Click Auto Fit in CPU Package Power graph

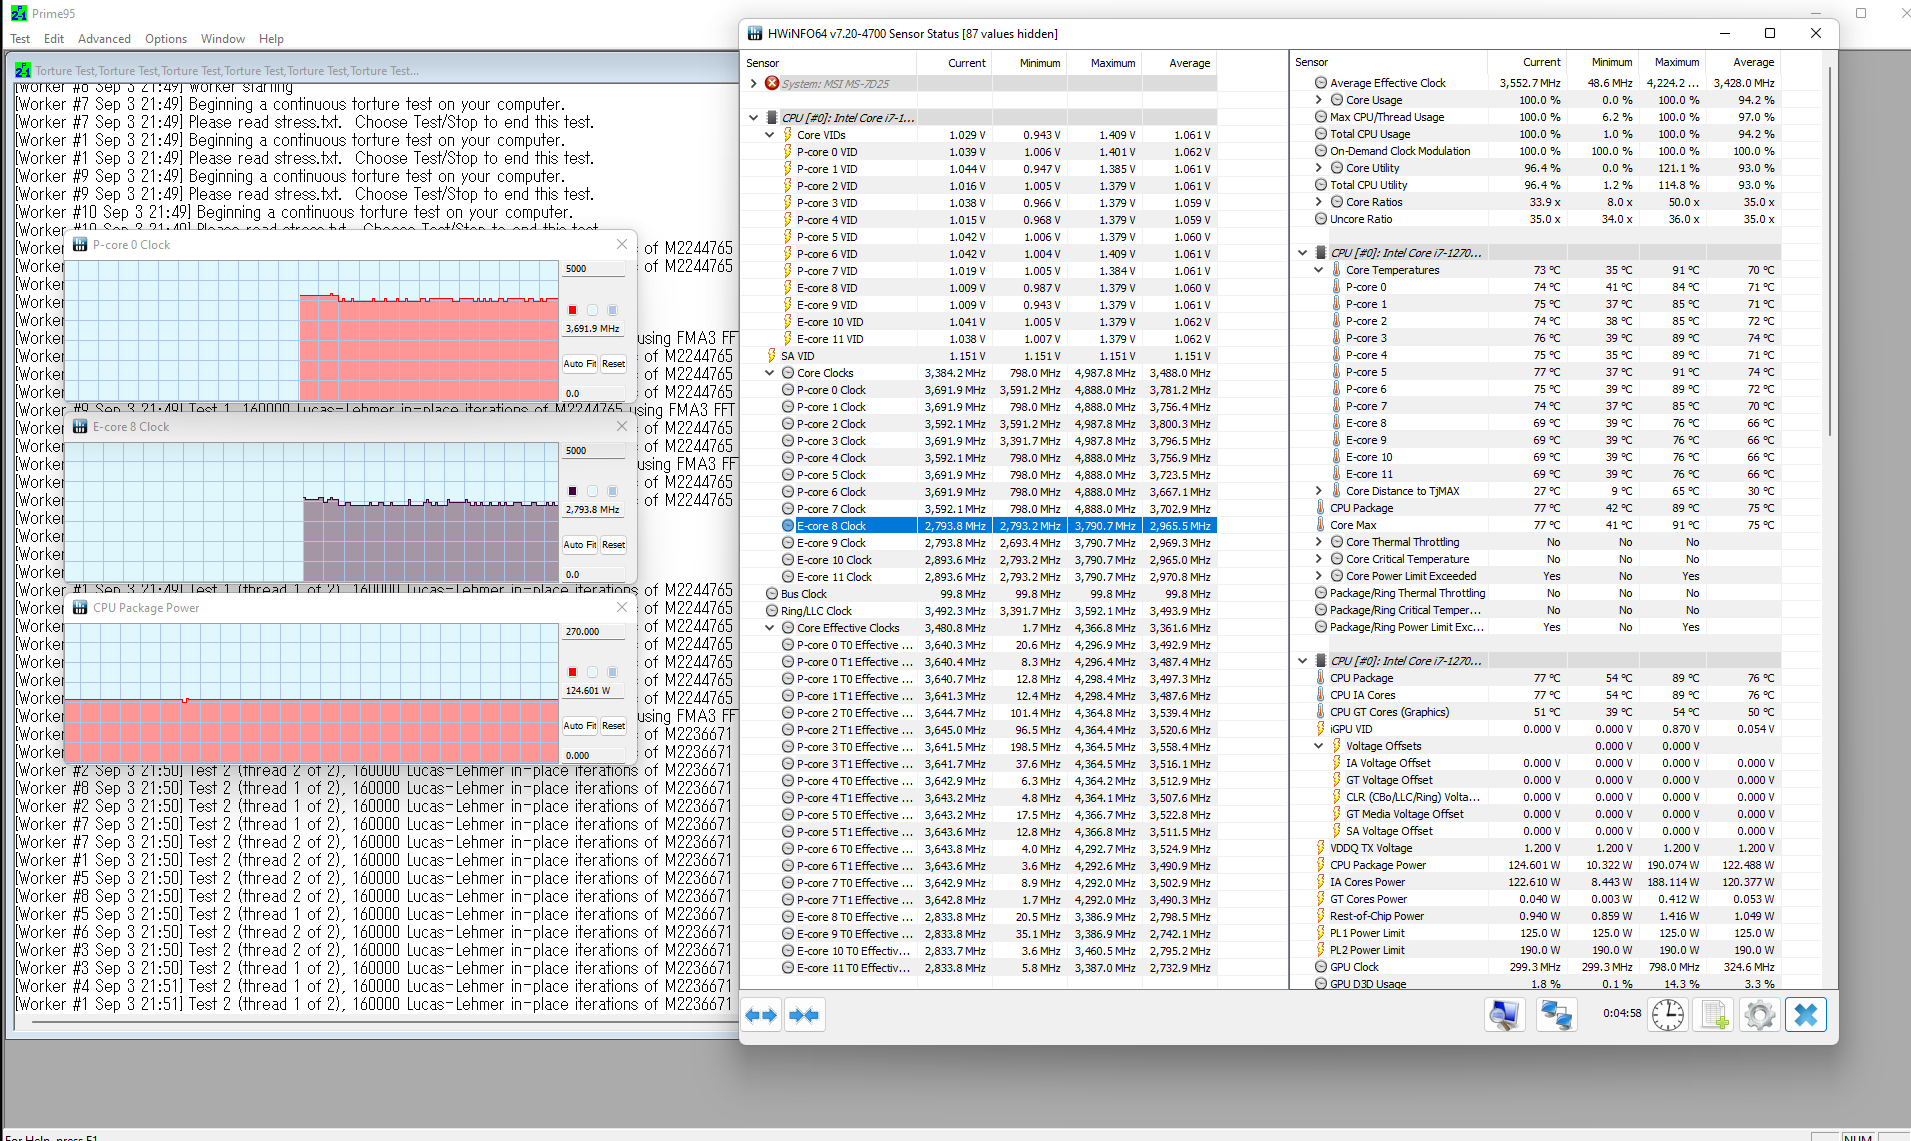click(x=580, y=726)
